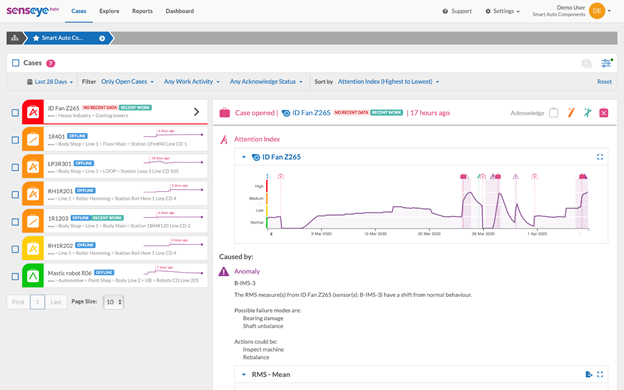
Task: Click the rightmost case marker on timeline
Action: (583, 176)
